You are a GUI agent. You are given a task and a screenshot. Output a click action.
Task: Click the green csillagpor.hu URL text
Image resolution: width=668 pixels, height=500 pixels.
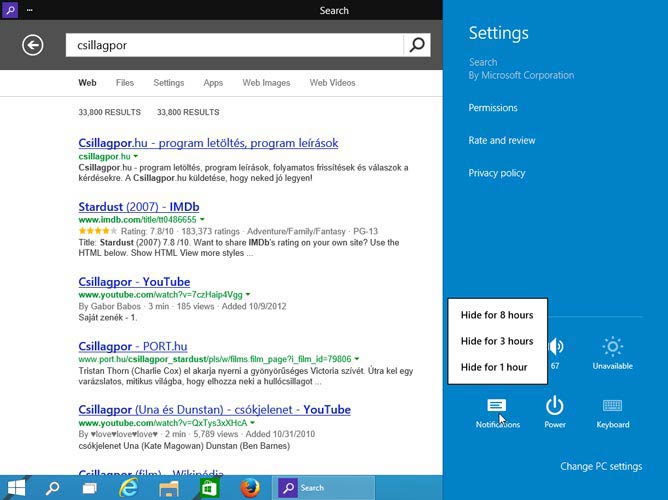(x=104, y=156)
